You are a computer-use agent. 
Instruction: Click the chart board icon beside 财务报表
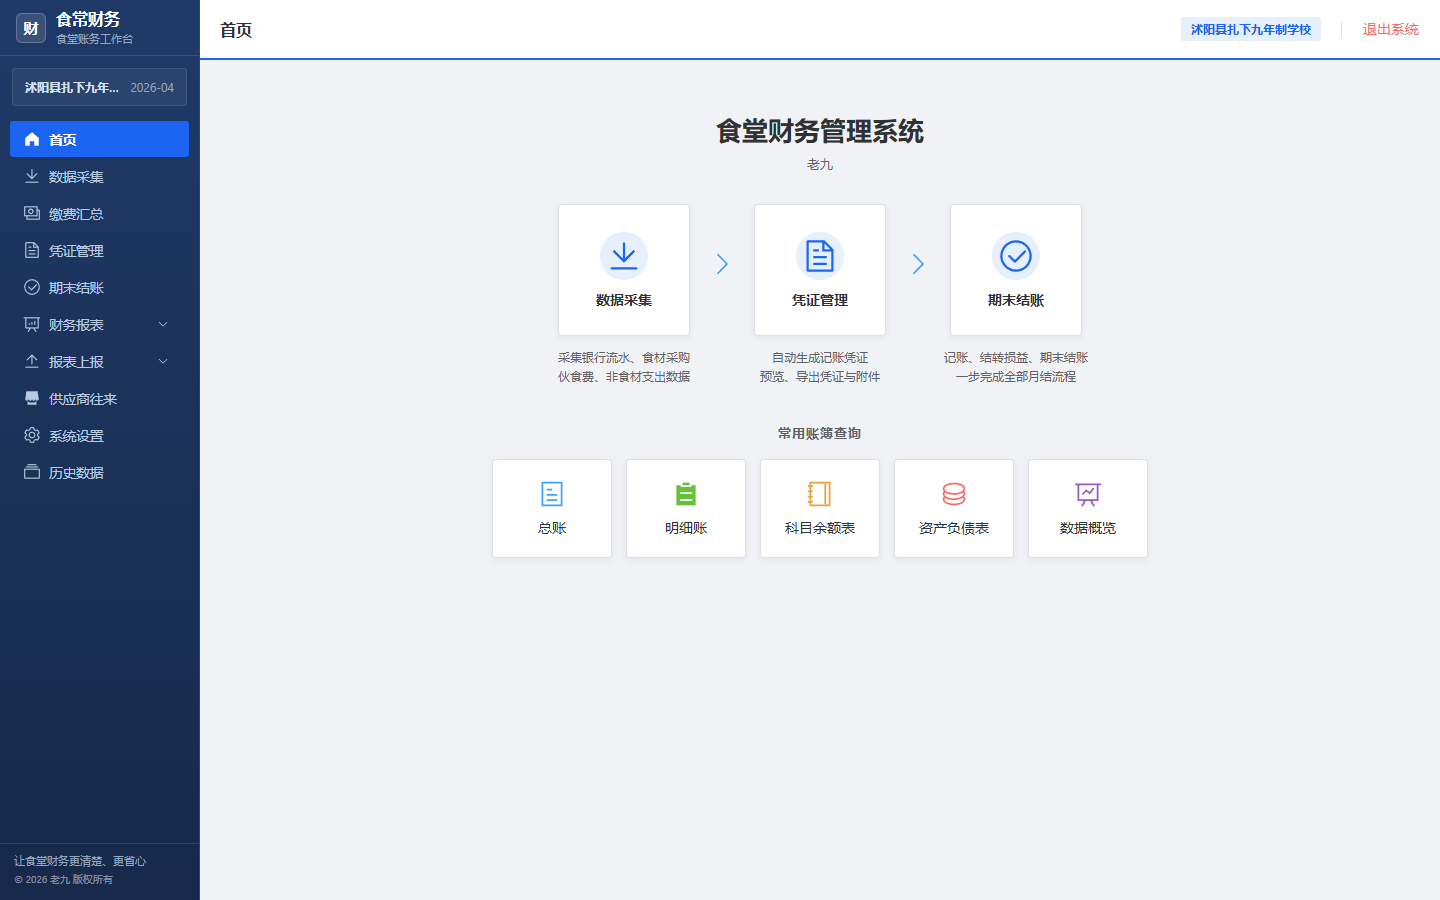32,324
